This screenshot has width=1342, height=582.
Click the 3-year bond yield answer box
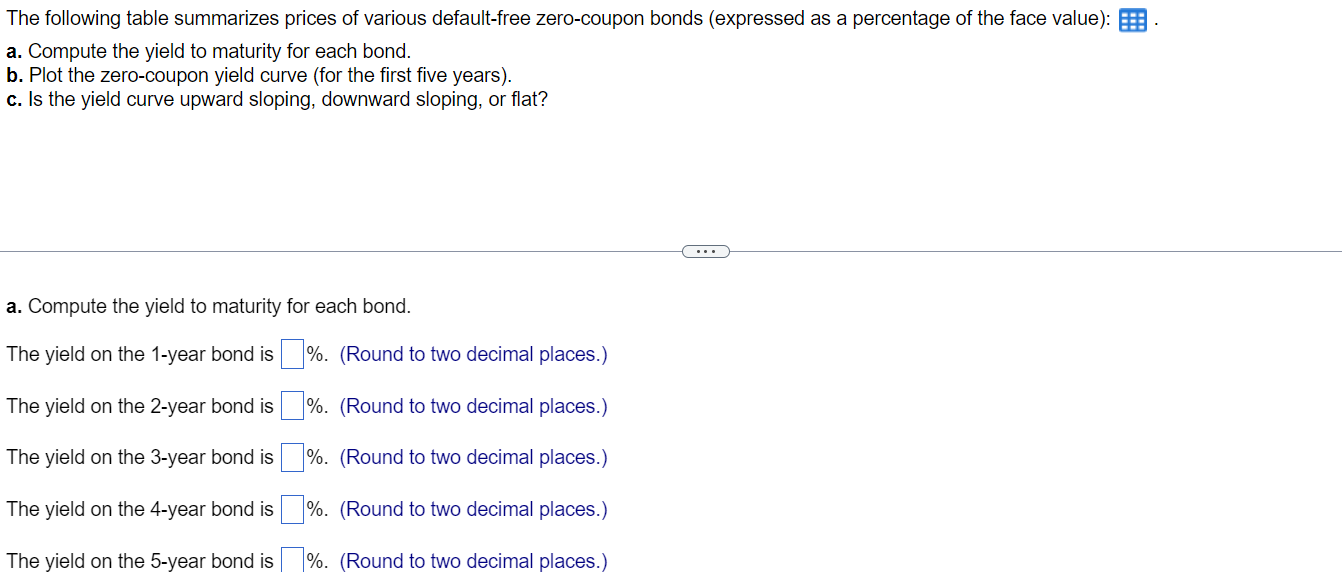pos(291,456)
